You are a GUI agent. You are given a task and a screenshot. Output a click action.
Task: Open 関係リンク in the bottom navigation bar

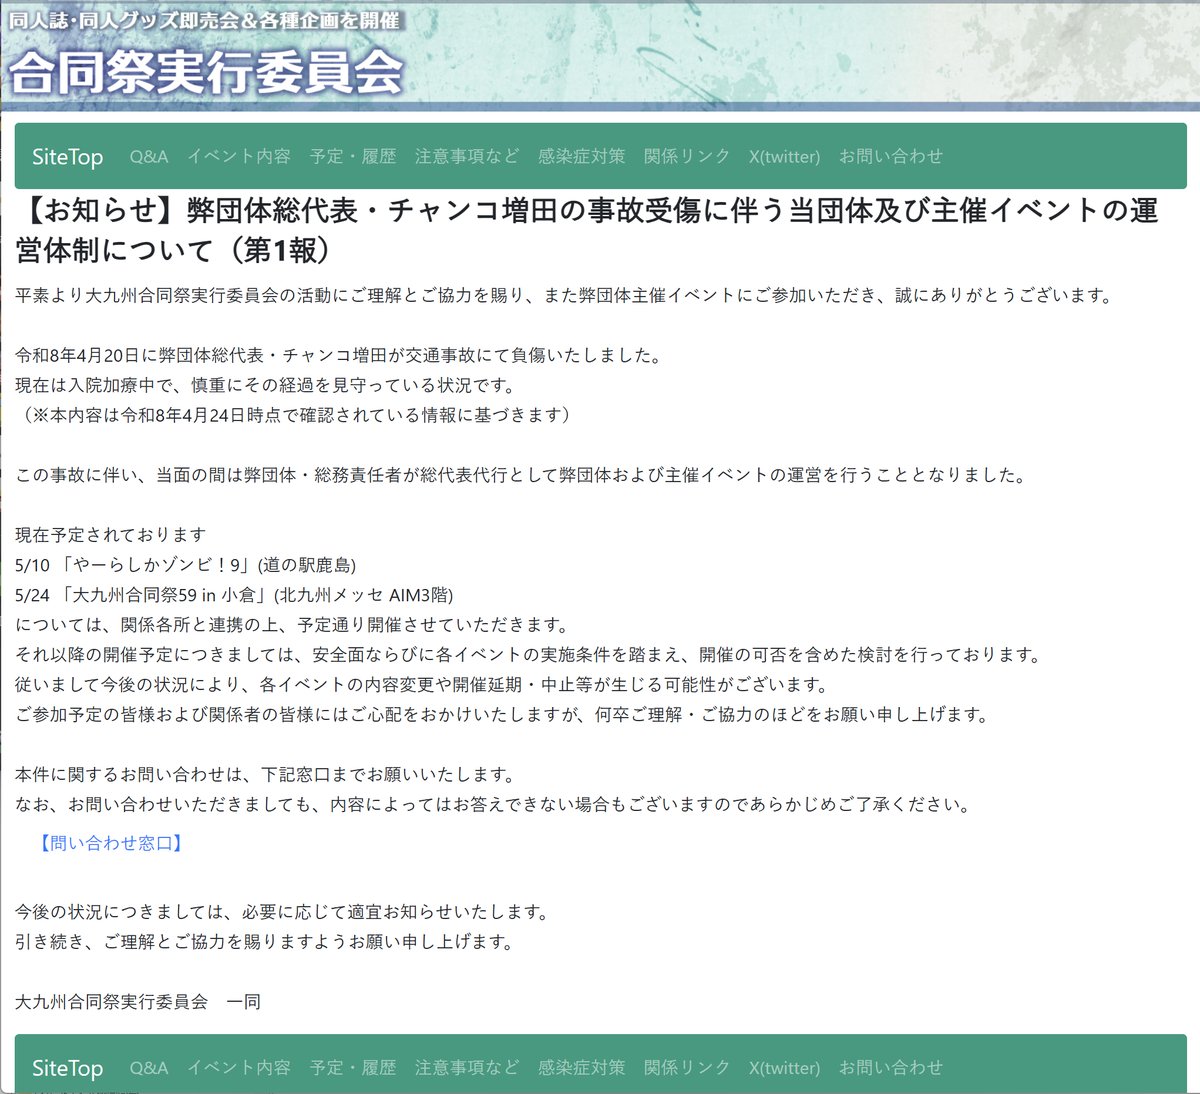[687, 1068]
